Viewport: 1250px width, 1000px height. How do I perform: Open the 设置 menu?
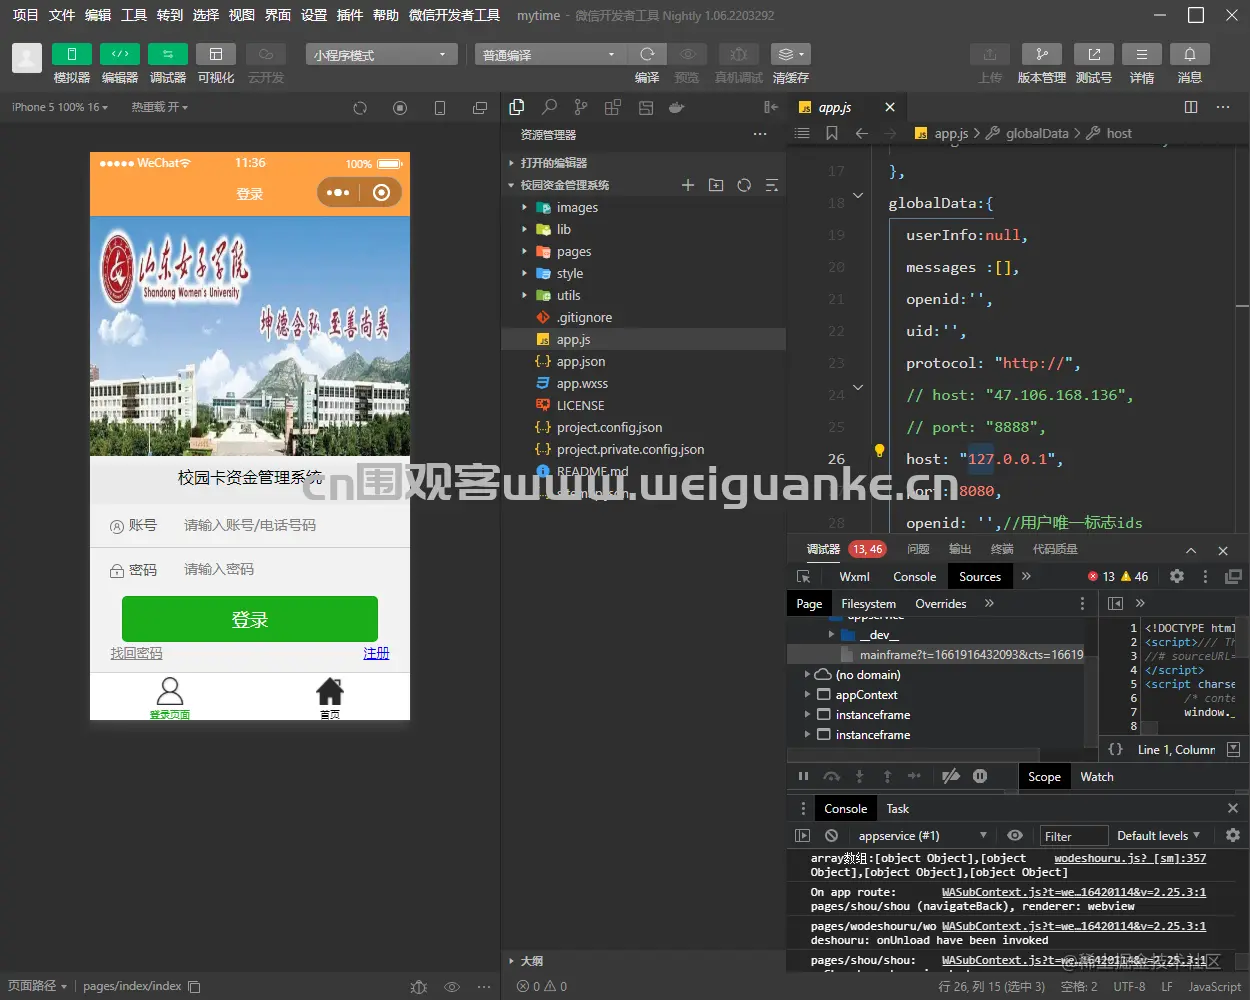314,15
